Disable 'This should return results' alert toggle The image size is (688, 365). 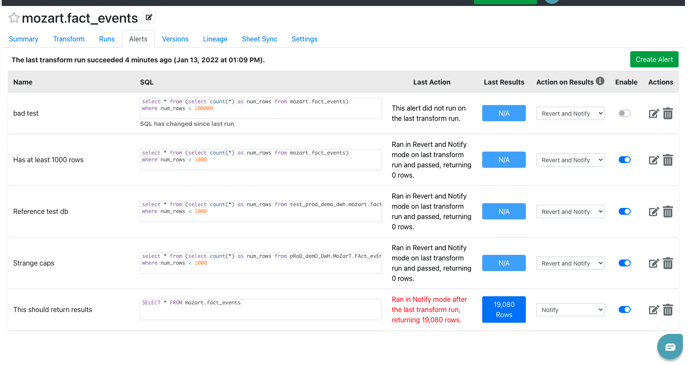(624, 310)
